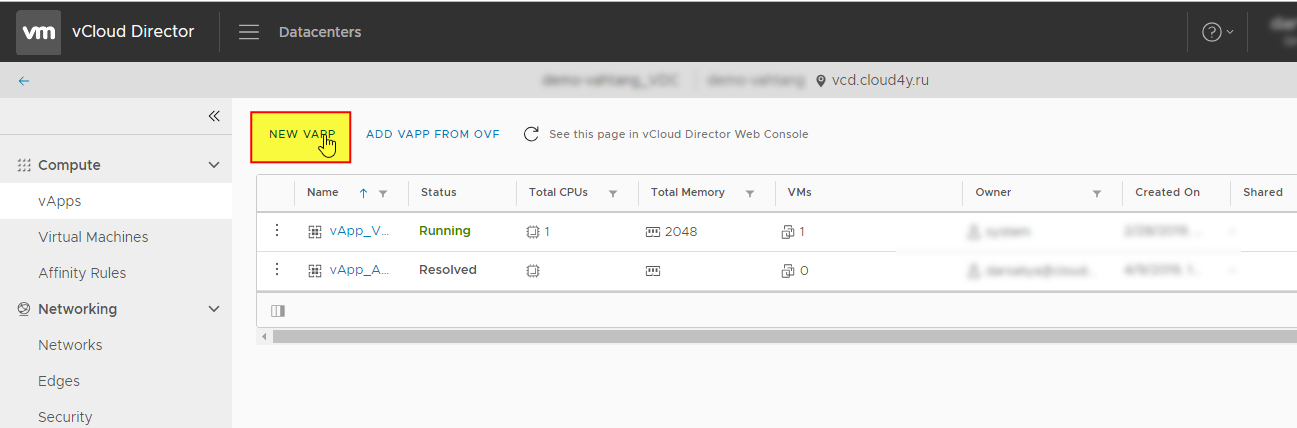The image size is (1297, 428).
Task: Collapse the Compute section
Action: tap(213, 165)
